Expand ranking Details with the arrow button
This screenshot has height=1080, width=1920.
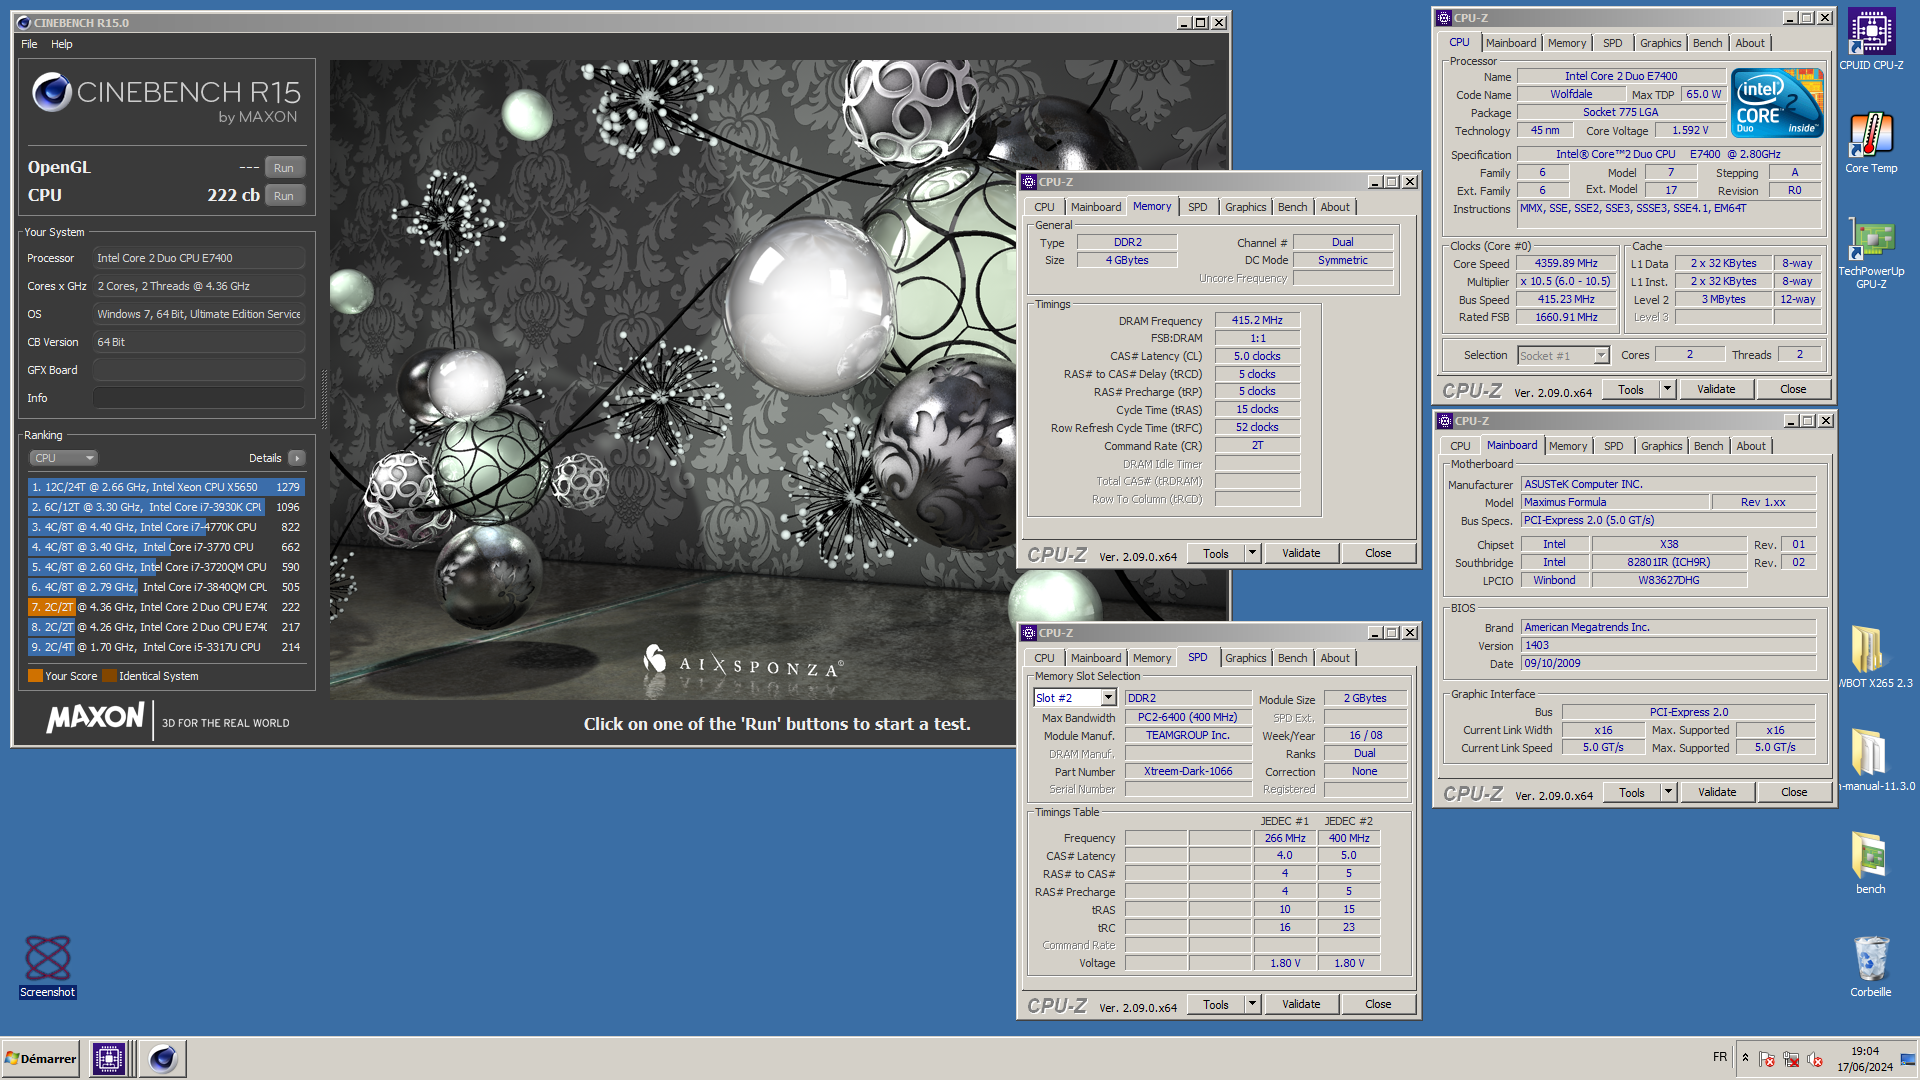(296, 458)
